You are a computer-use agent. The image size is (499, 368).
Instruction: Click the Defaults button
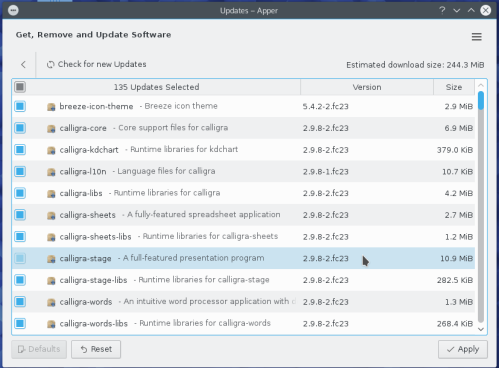pos(39,349)
